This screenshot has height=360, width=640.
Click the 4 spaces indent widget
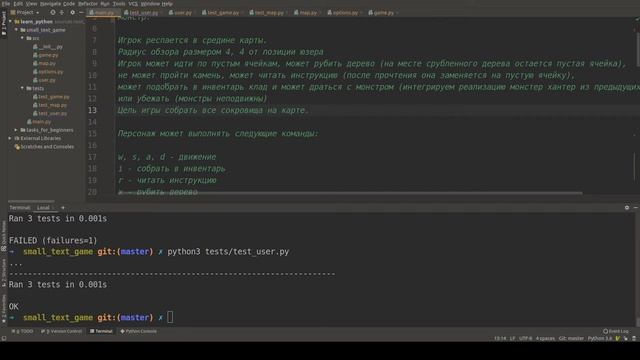tap(545, 338)
